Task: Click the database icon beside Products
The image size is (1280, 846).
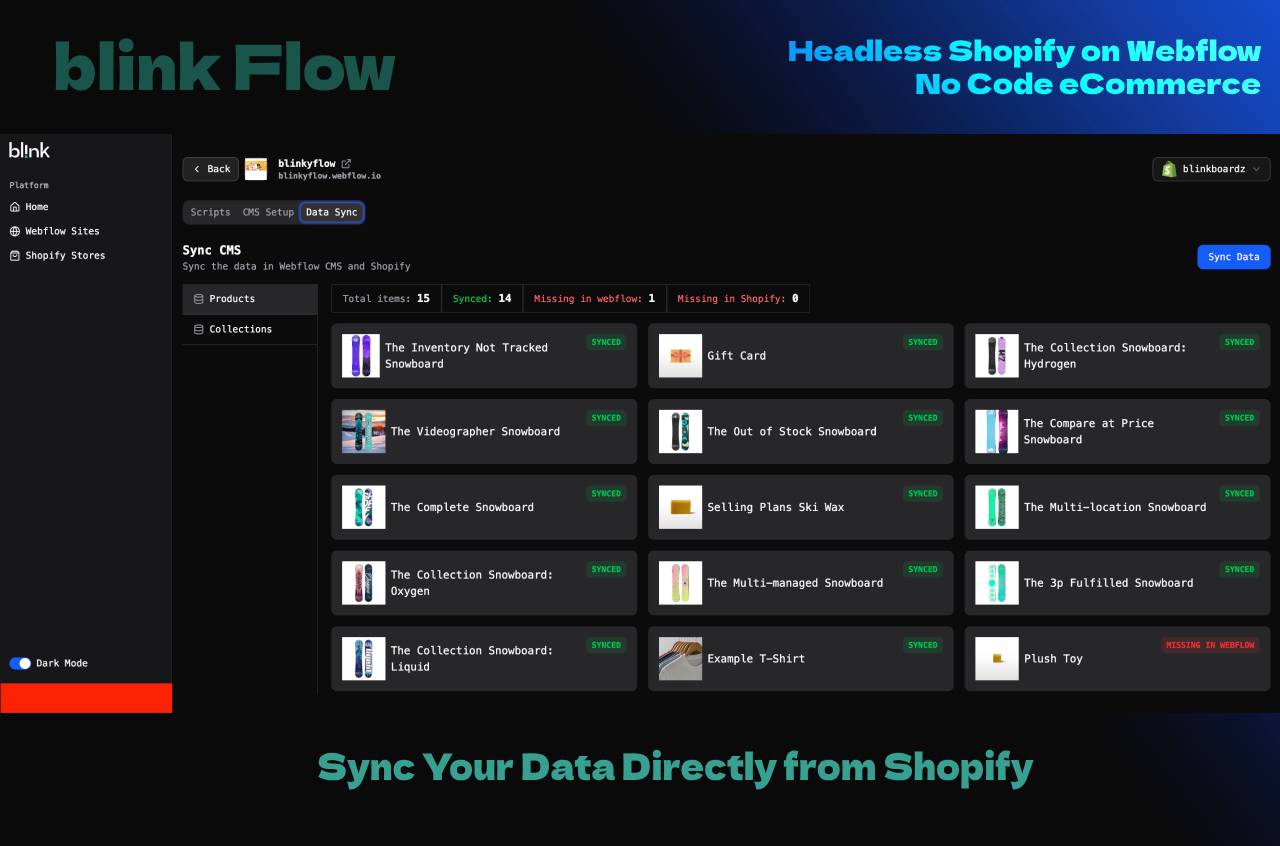Action: pyautogui.click(x=198, y=298)
